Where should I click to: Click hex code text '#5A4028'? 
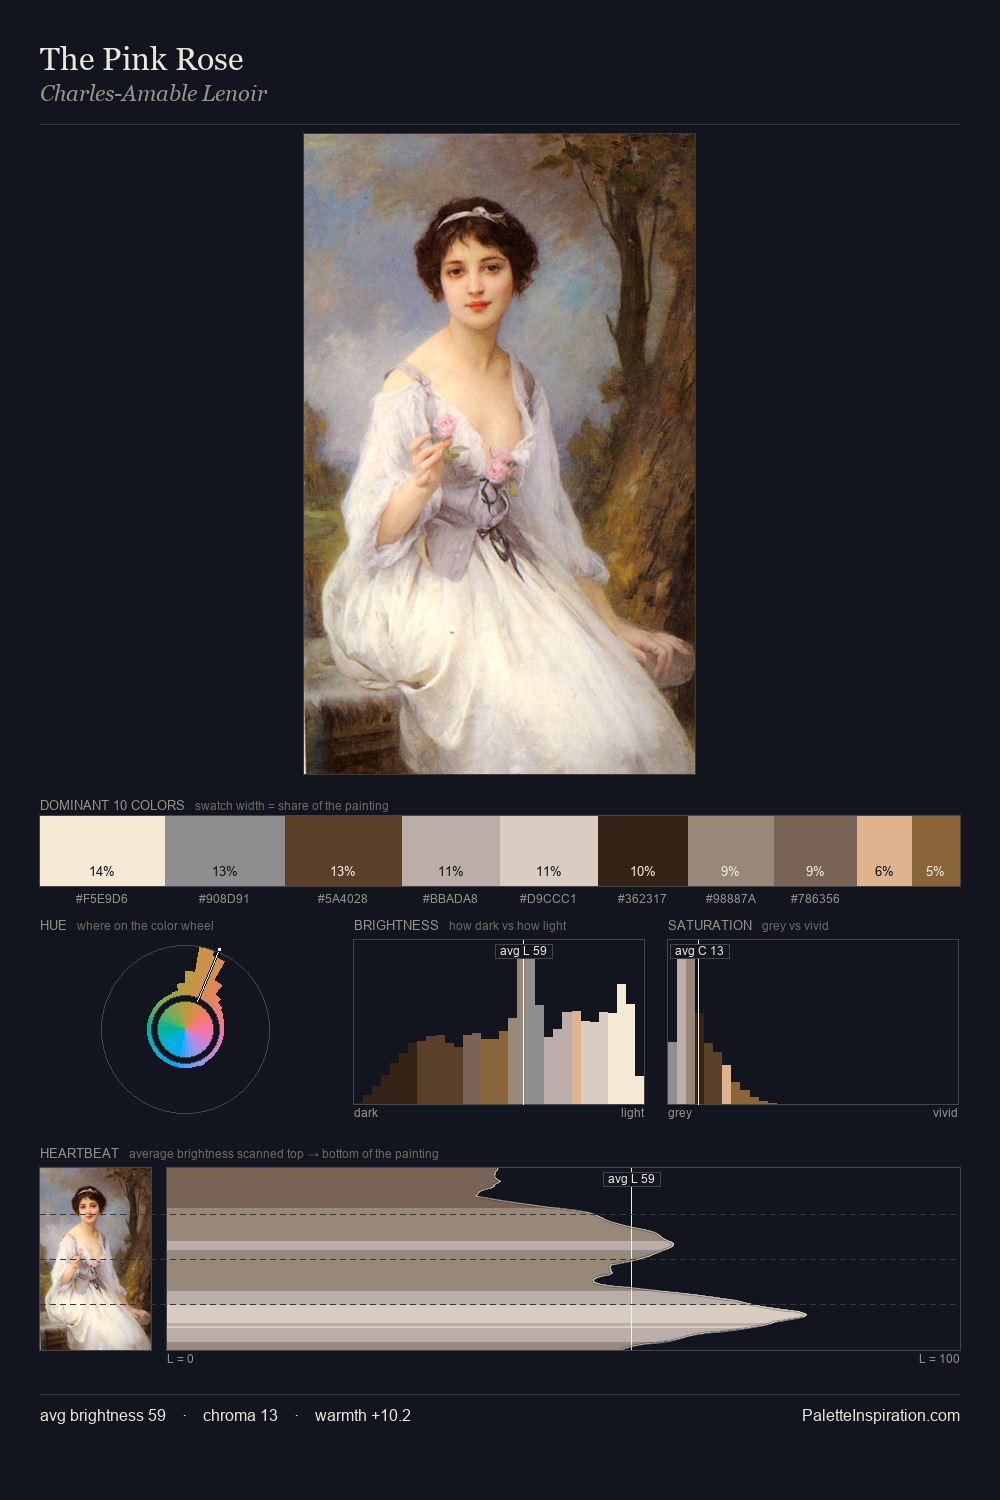[343, 899]
